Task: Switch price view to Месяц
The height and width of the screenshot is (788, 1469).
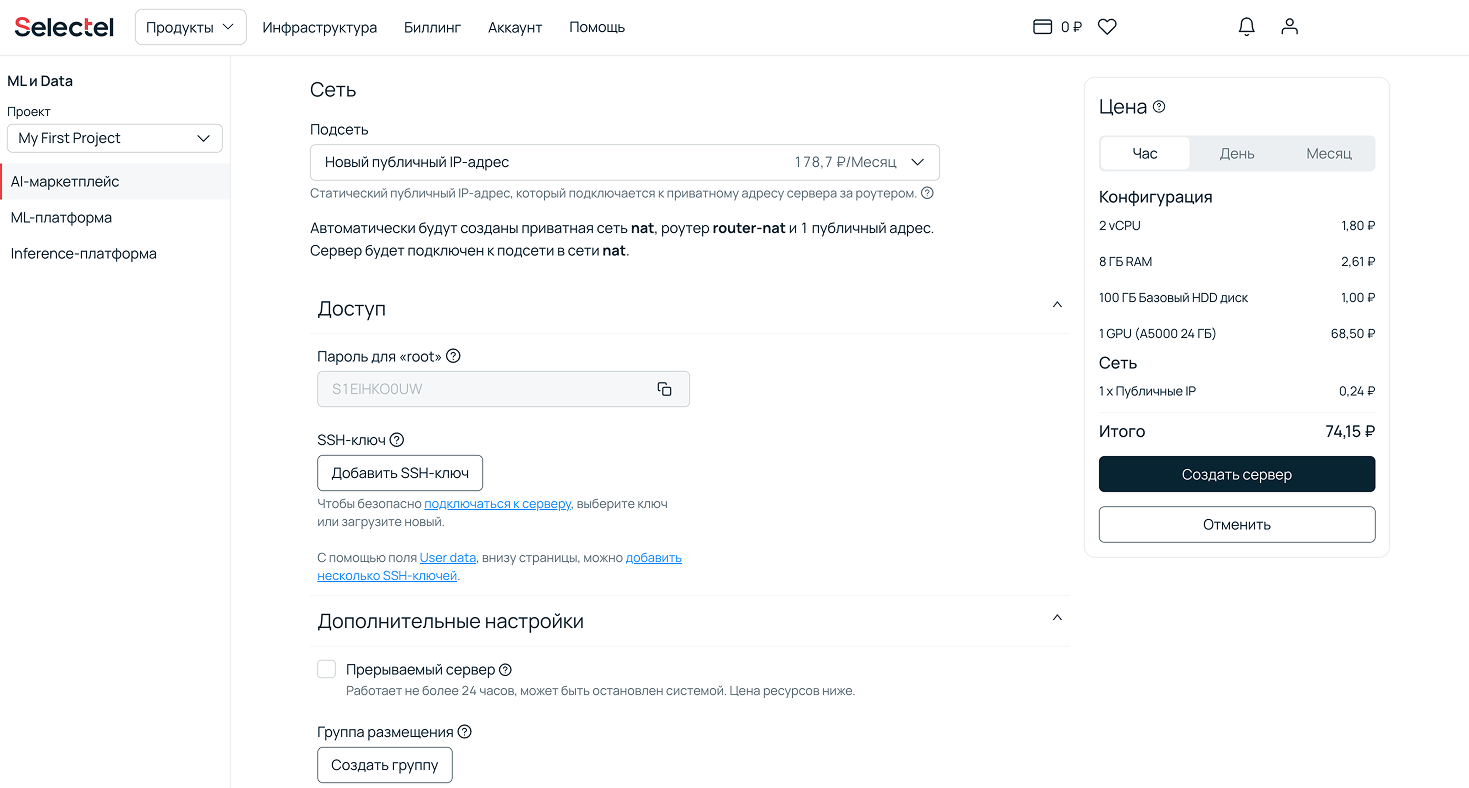Action: tap(1328, 153)
